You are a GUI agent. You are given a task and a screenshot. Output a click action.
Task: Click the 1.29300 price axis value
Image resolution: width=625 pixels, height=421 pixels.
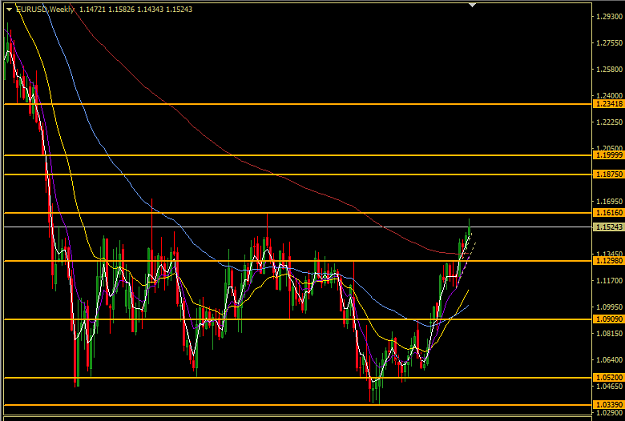pos(609,16)
